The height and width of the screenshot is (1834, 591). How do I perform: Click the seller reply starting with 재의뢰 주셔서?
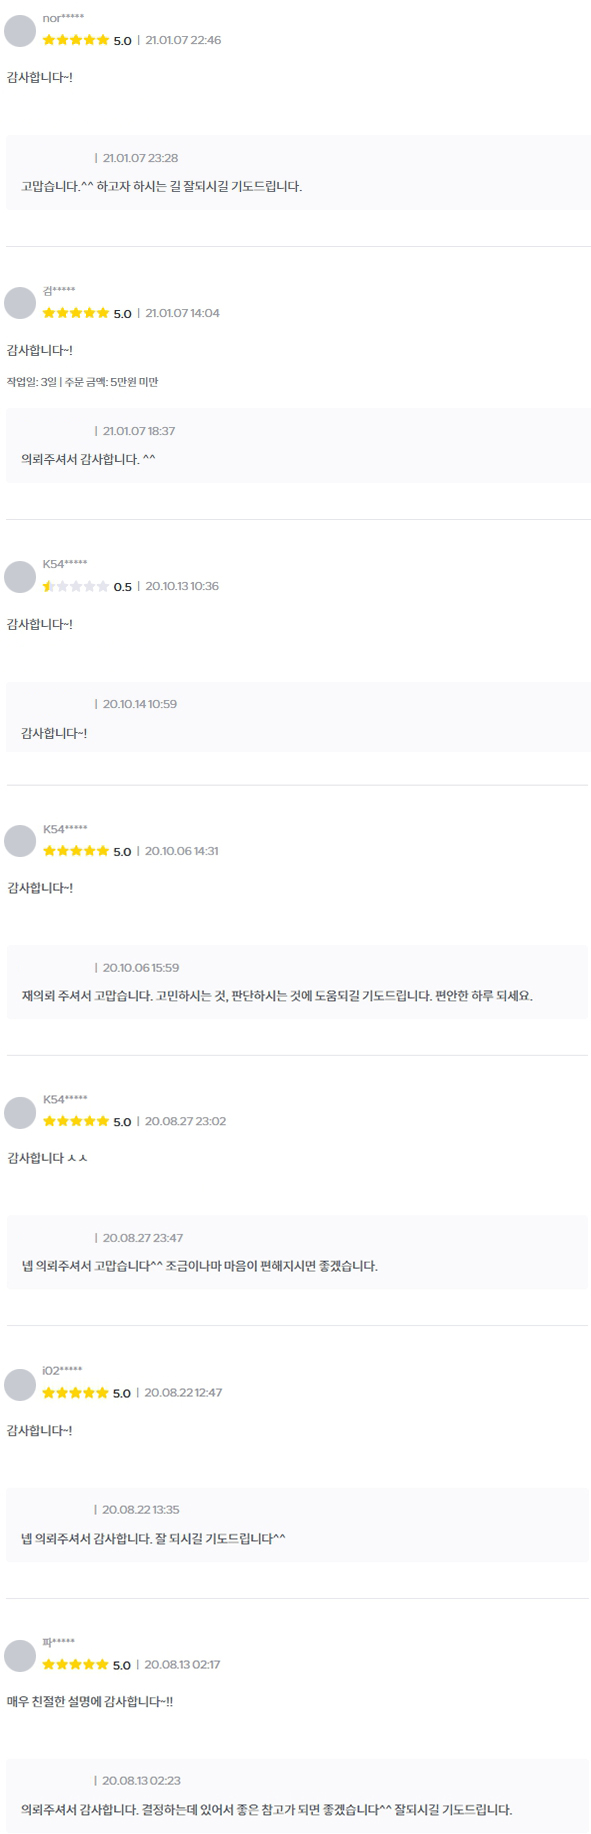click(x=298, y=982)
